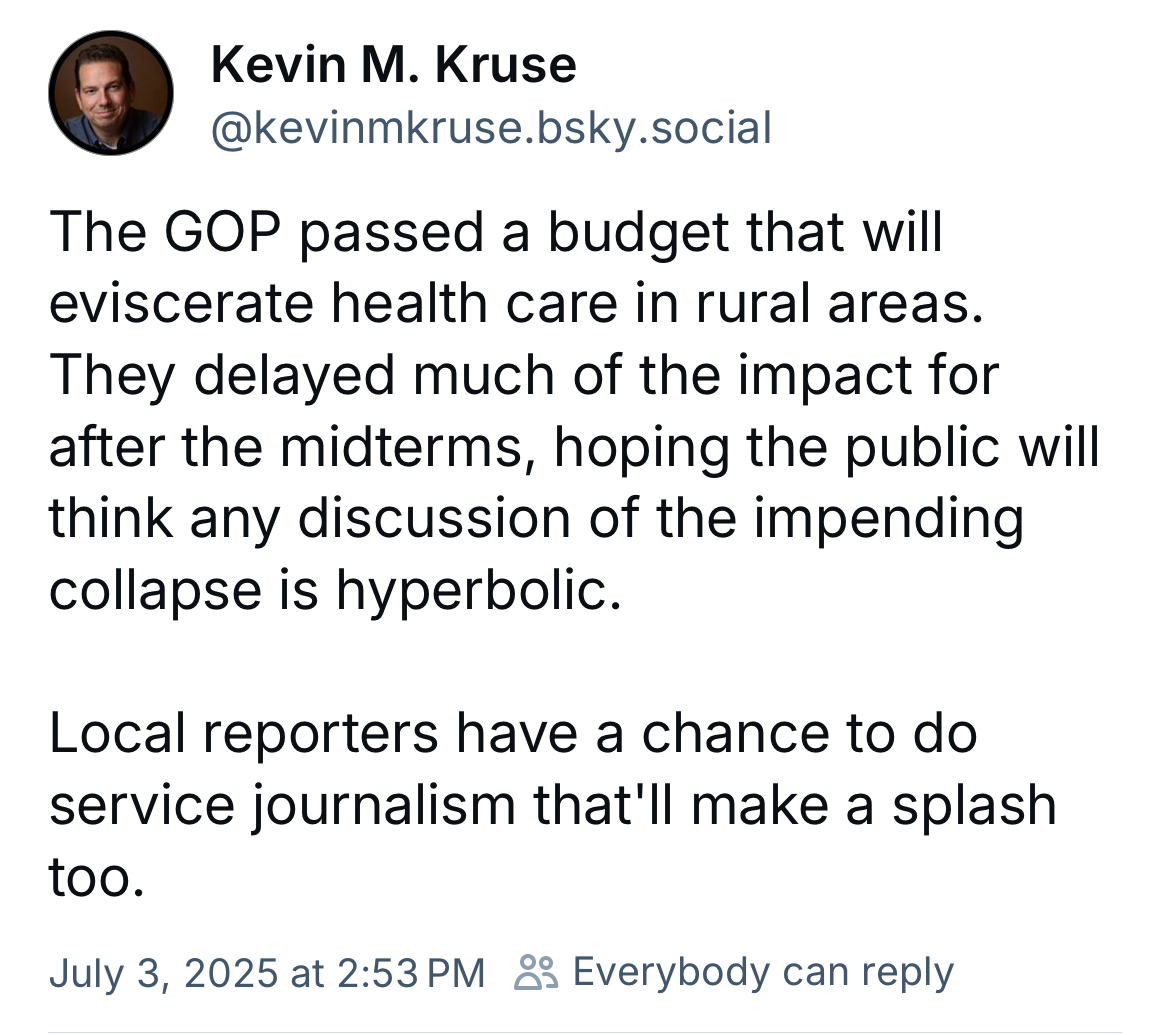
Task: Click the word "impending" in the post
Action: point(890,519)
